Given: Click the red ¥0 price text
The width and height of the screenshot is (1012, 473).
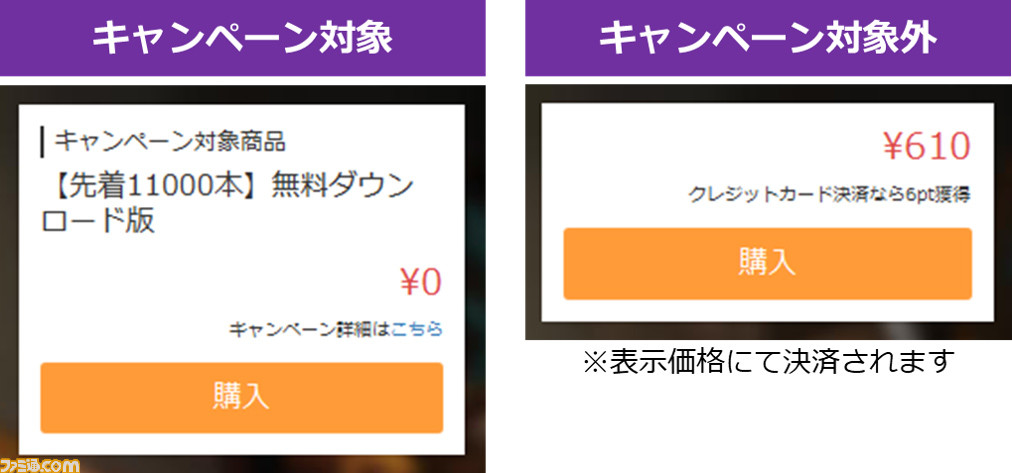Looking at the screenshot, I should point(421,283).
